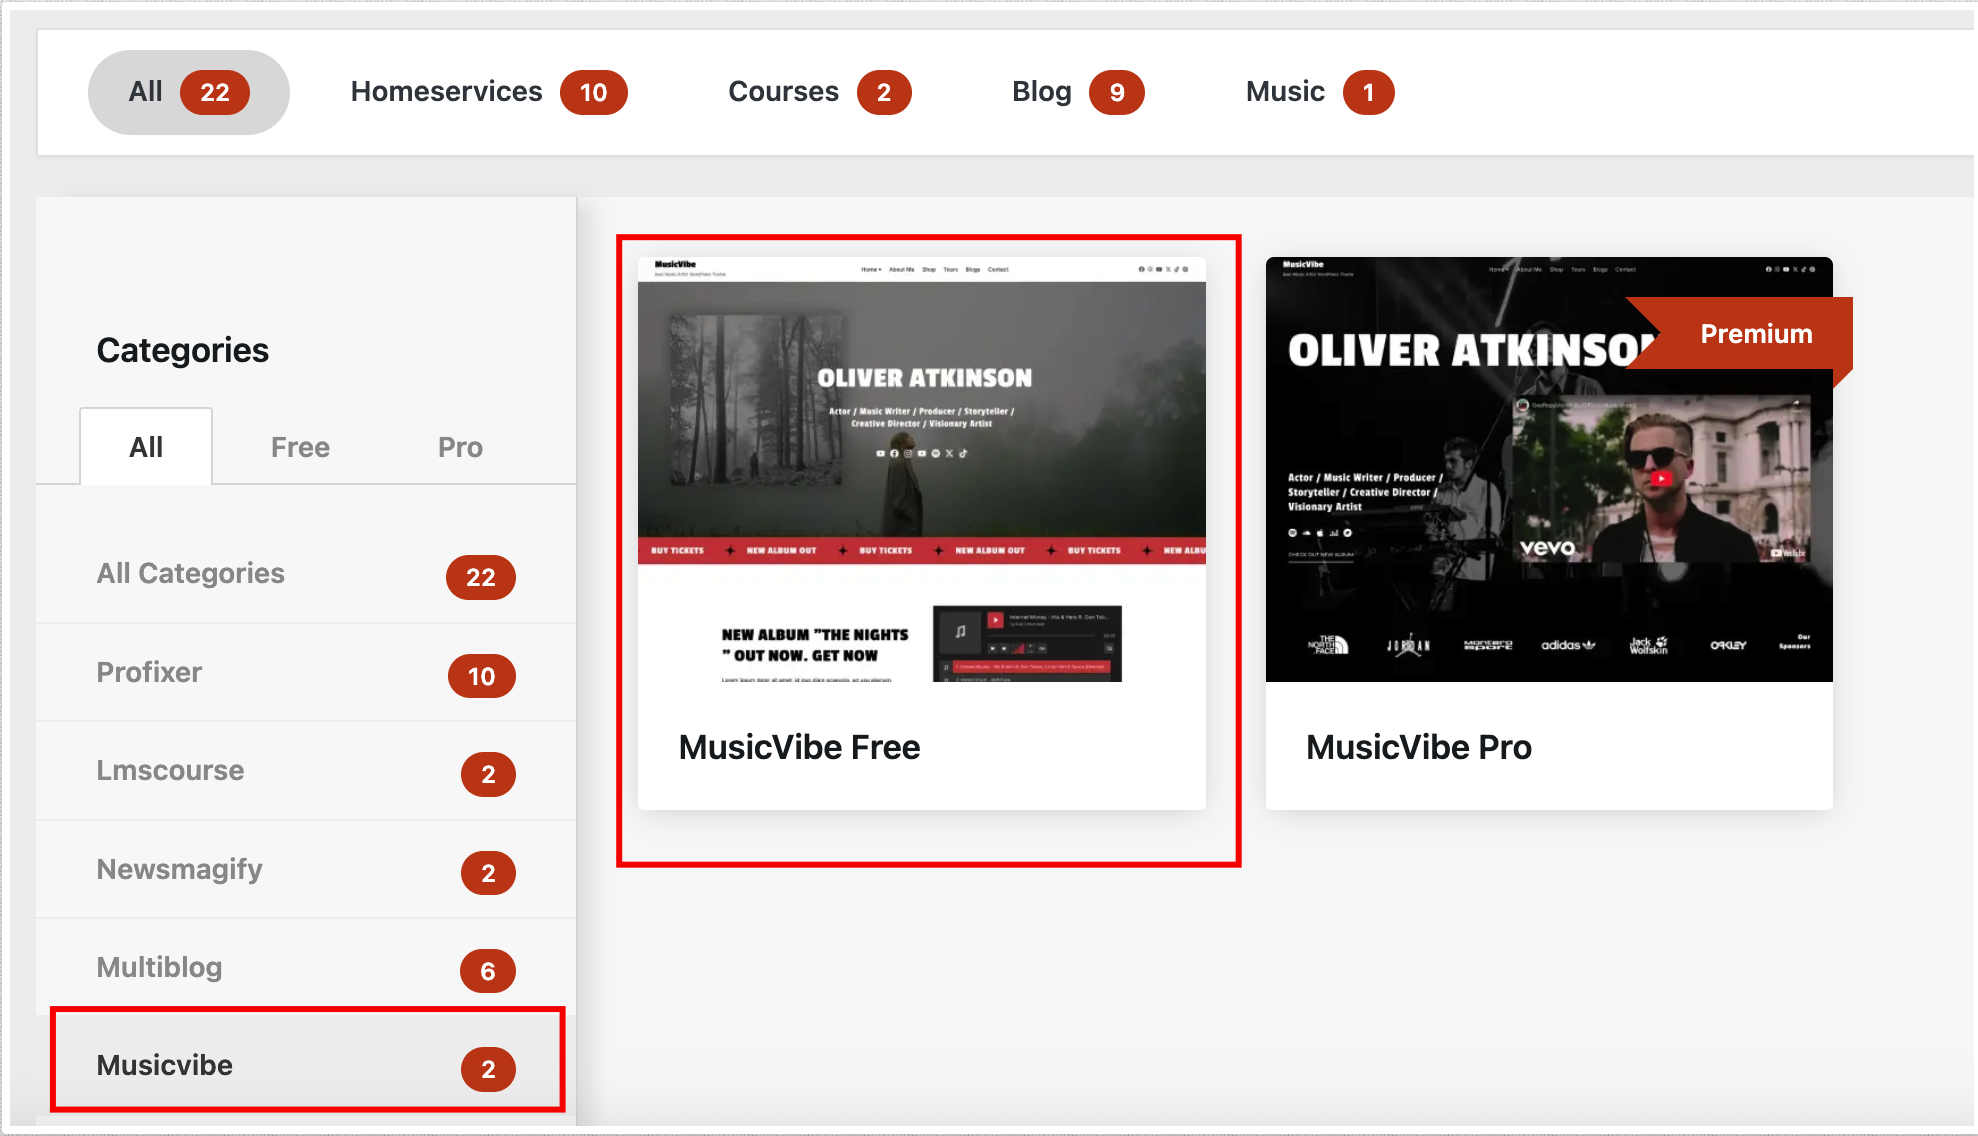Click the 9 count badge next to Blog
This screenshot has height=1136, width=1978.
click(1117, 93)
